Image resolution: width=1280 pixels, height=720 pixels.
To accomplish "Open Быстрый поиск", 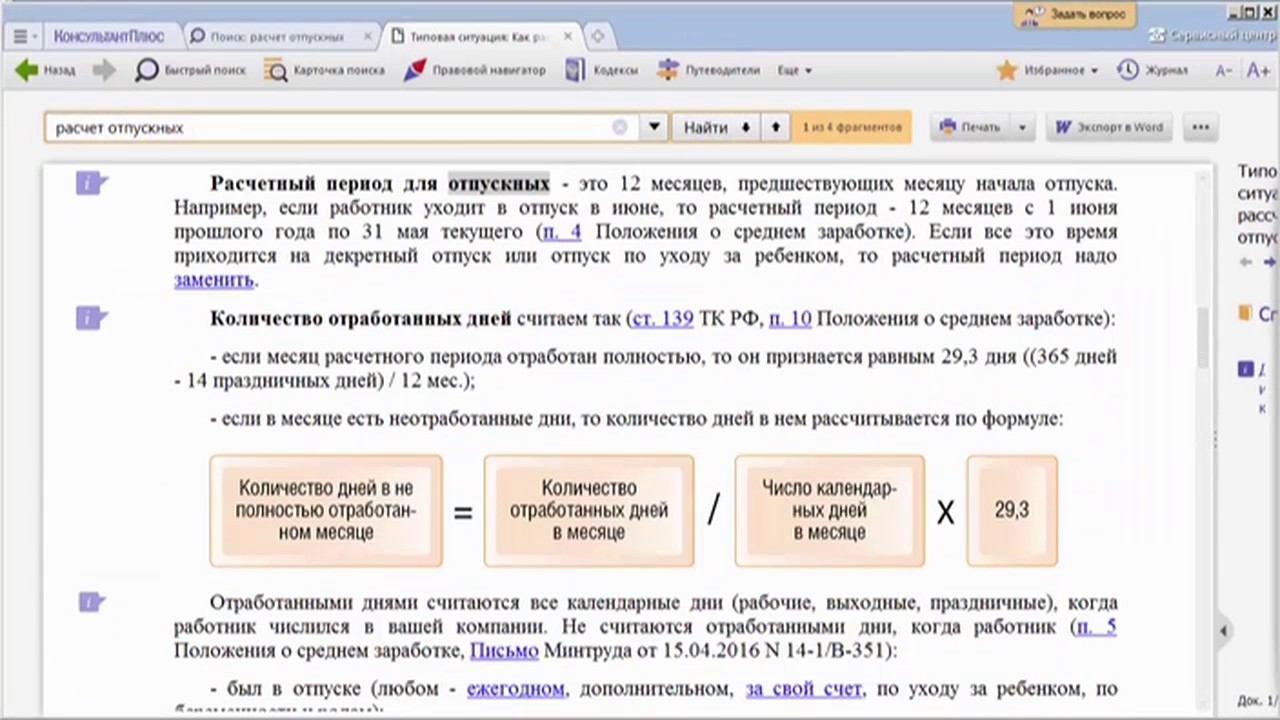I will (x=191, y=70).
